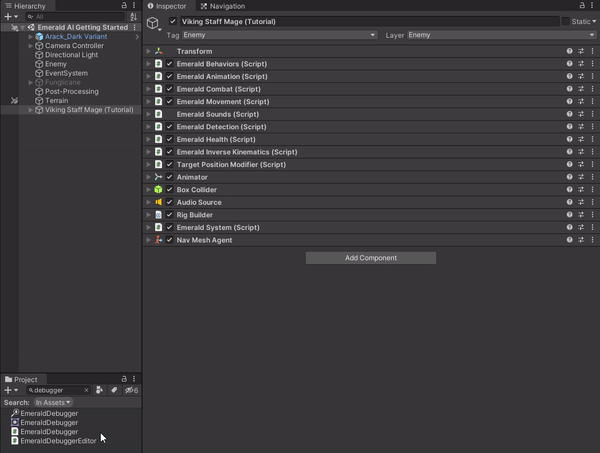Click the Add Component button
600x453 pixels.
coord(370,258)
